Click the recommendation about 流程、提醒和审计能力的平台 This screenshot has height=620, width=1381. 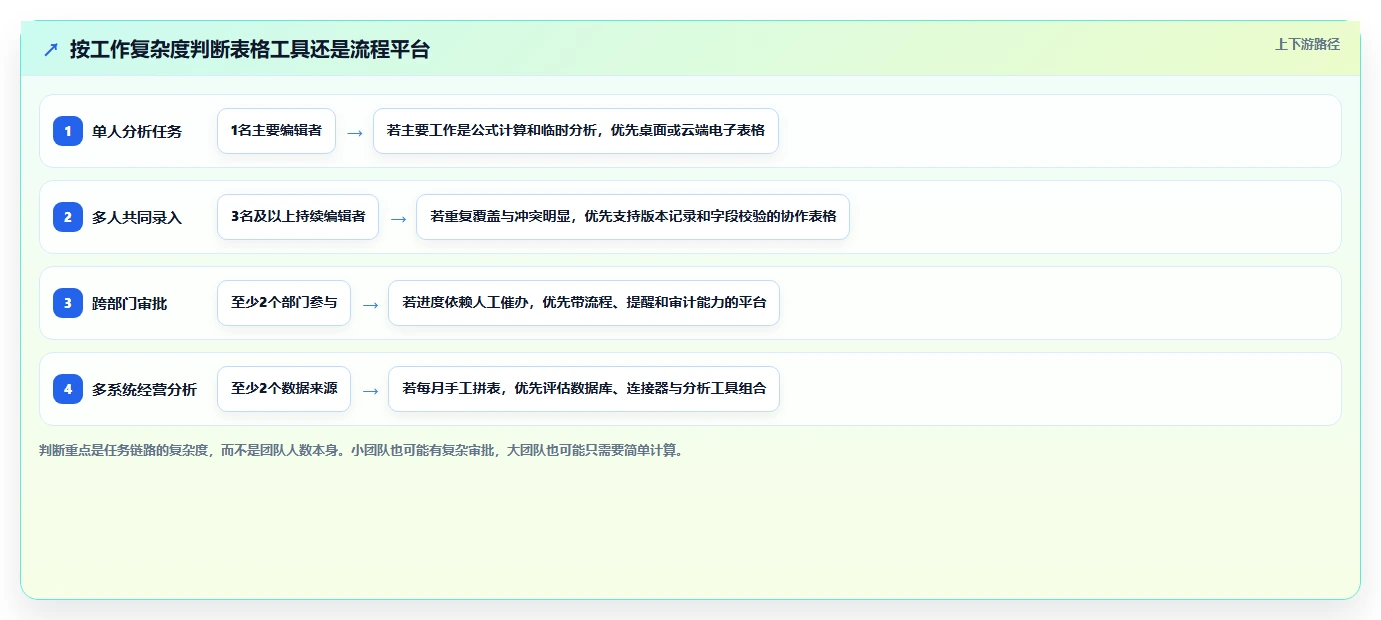pos(584,303)
